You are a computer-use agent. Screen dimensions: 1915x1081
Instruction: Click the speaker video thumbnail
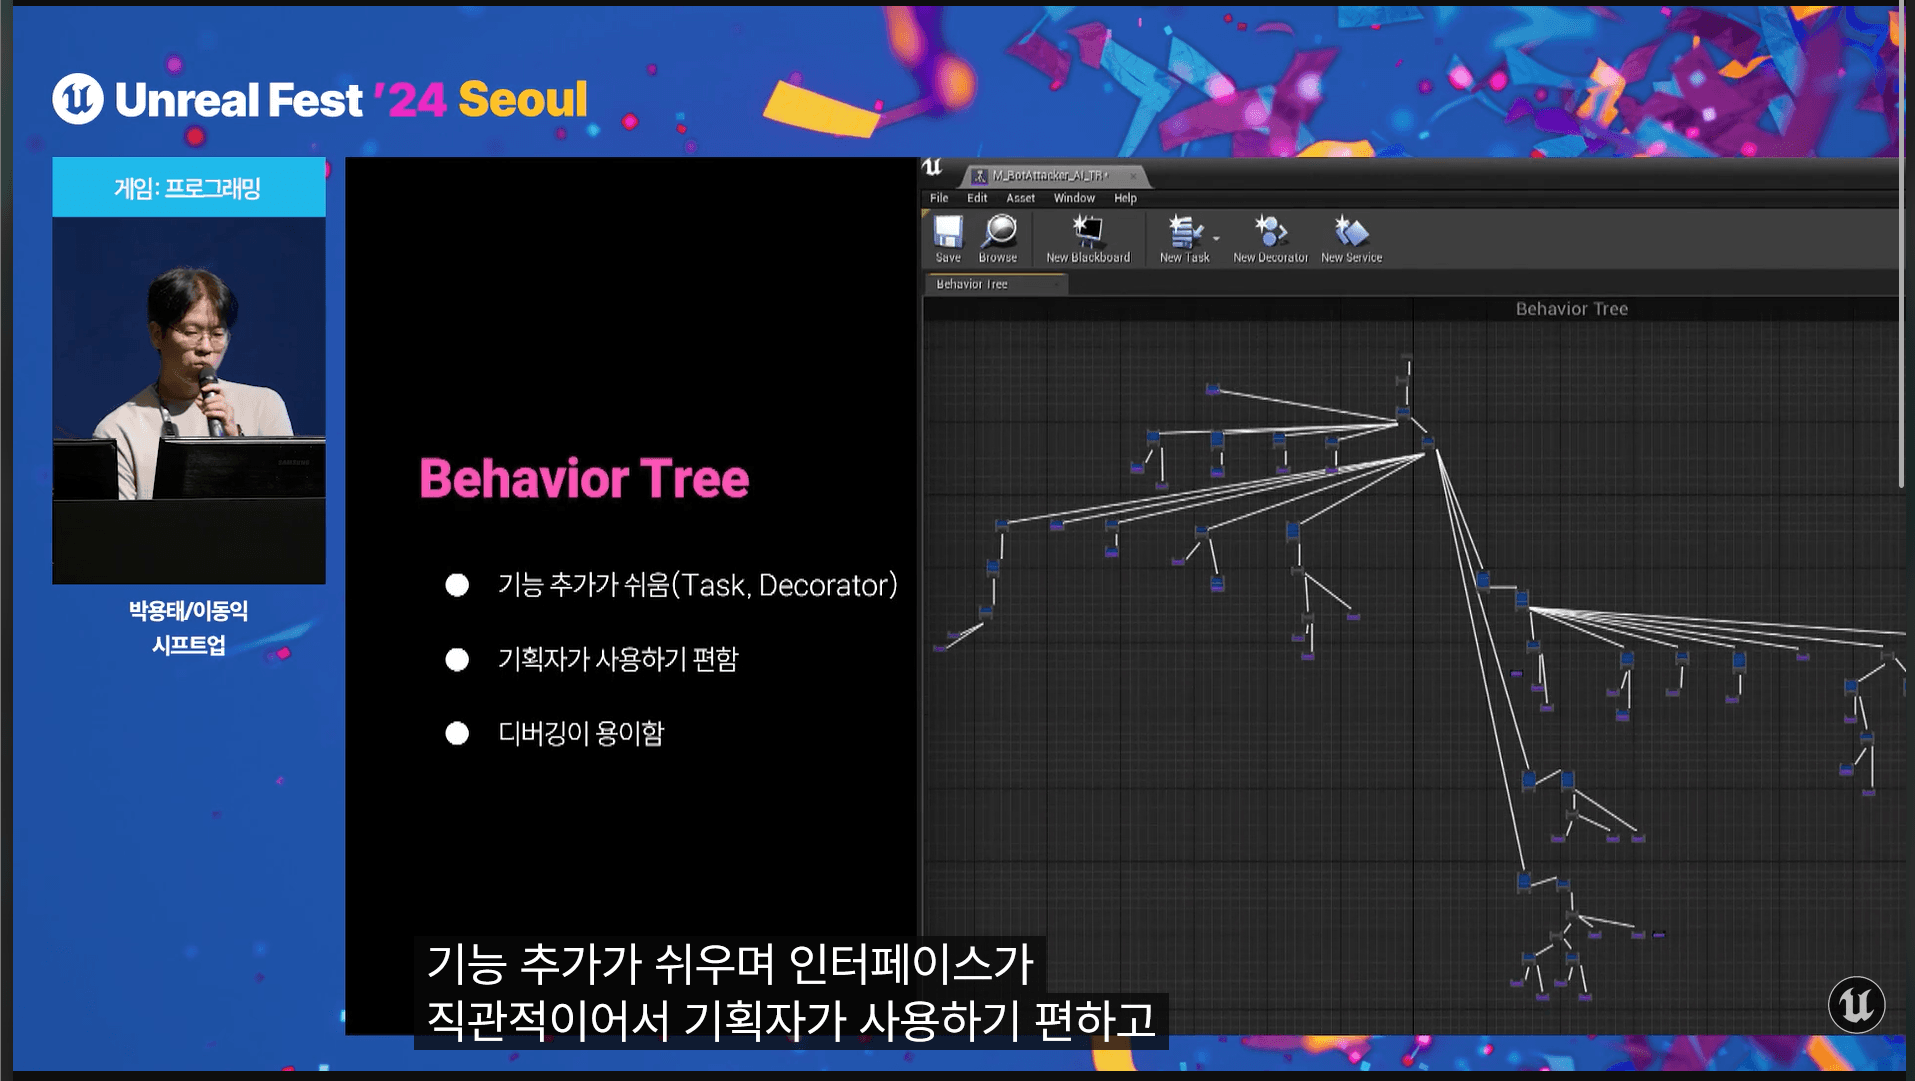[x=189, y=370]
